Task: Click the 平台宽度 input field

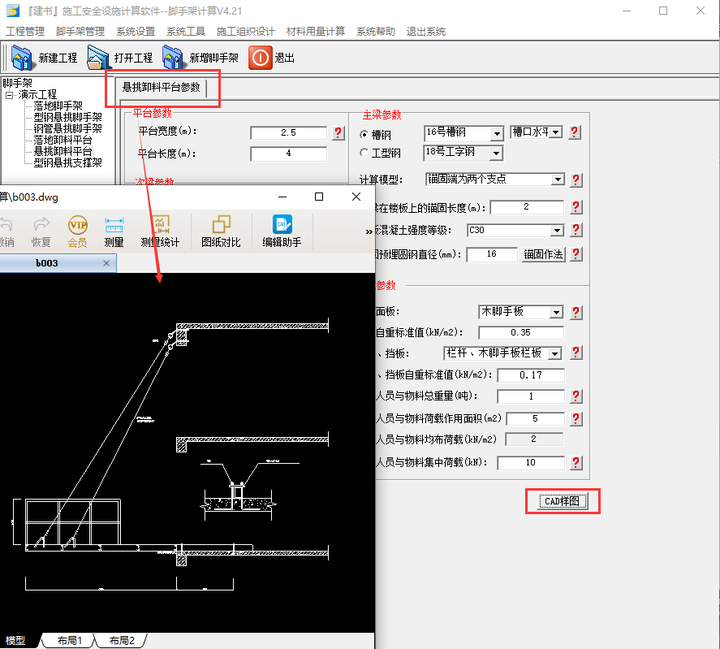Action: coord(288,133)
